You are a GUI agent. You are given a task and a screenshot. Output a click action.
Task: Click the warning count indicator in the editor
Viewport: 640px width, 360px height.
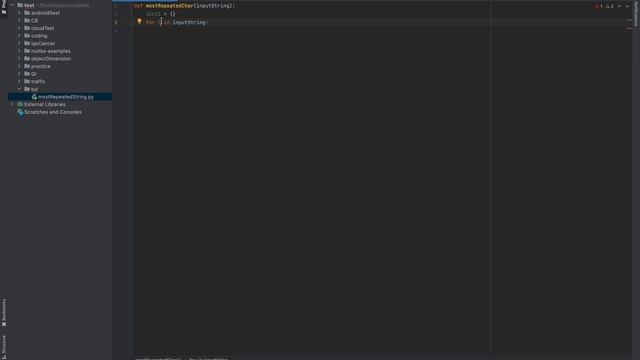(610, 6)
